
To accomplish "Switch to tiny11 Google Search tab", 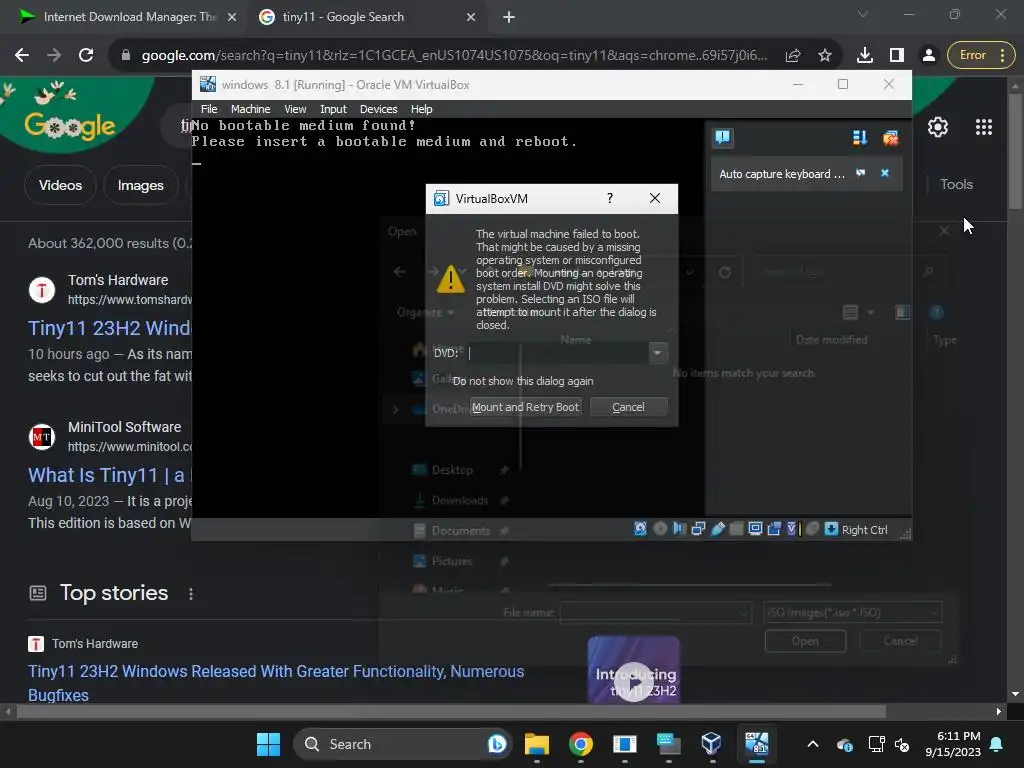I will (366, 17).
